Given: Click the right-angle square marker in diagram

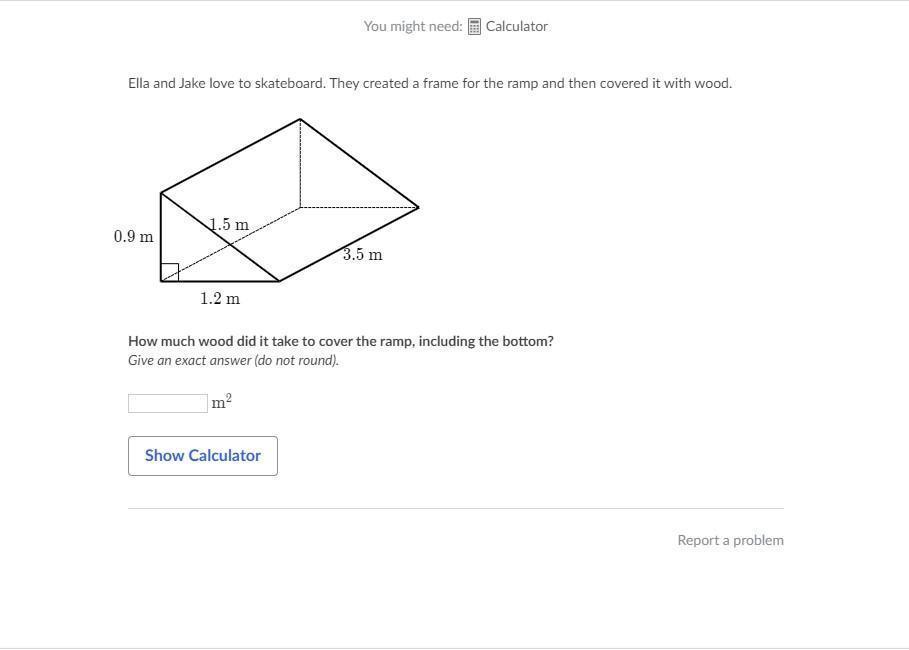Looking at the screenshot, I should click(x=170, y=272).
